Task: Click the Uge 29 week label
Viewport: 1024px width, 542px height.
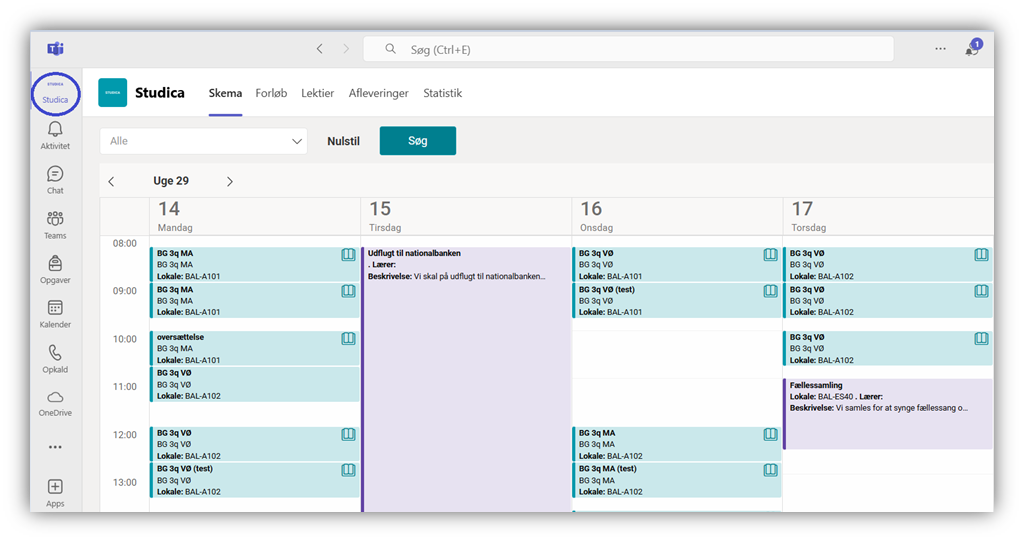Action: pos(171,181)
